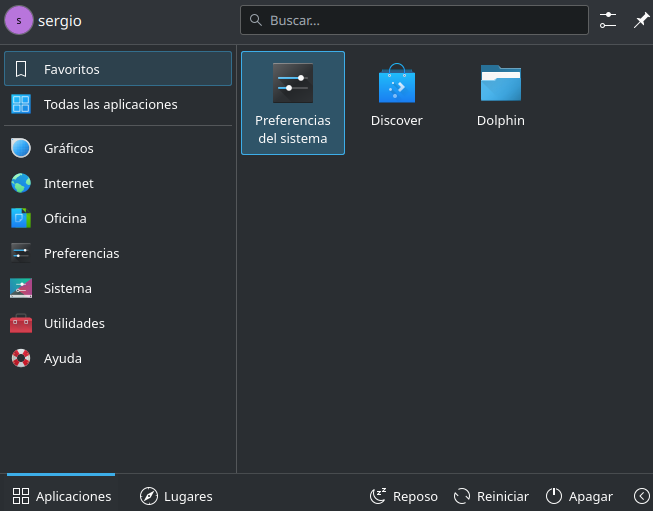Select the Oficina category
The width and height of the screenshot is (653, 511).
click(x=118, y=218)
